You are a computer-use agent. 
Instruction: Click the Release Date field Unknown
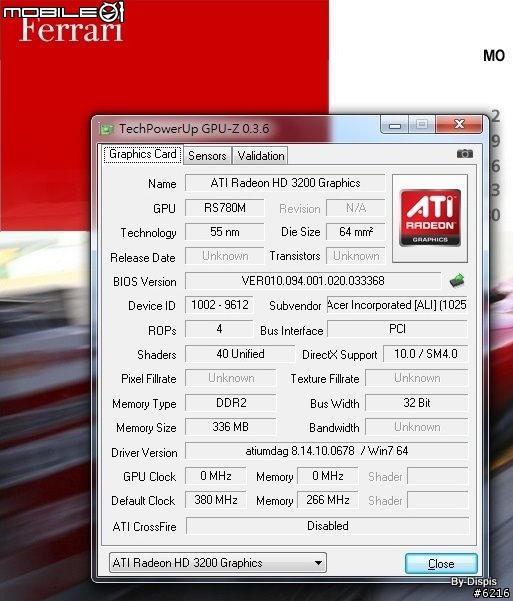(x=225, y=256)
